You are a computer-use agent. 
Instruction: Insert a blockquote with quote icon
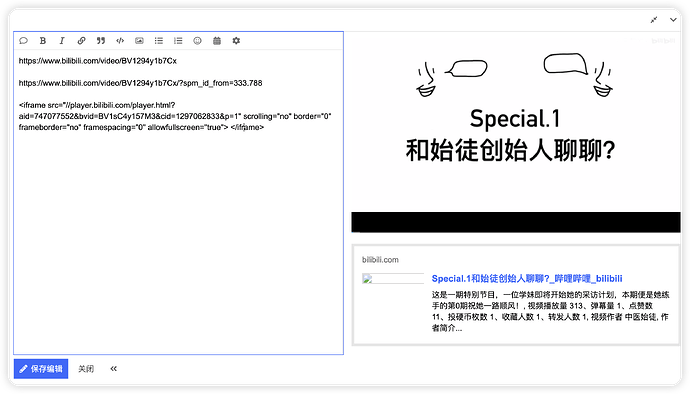pyautogui.click(x=101, y=41)
